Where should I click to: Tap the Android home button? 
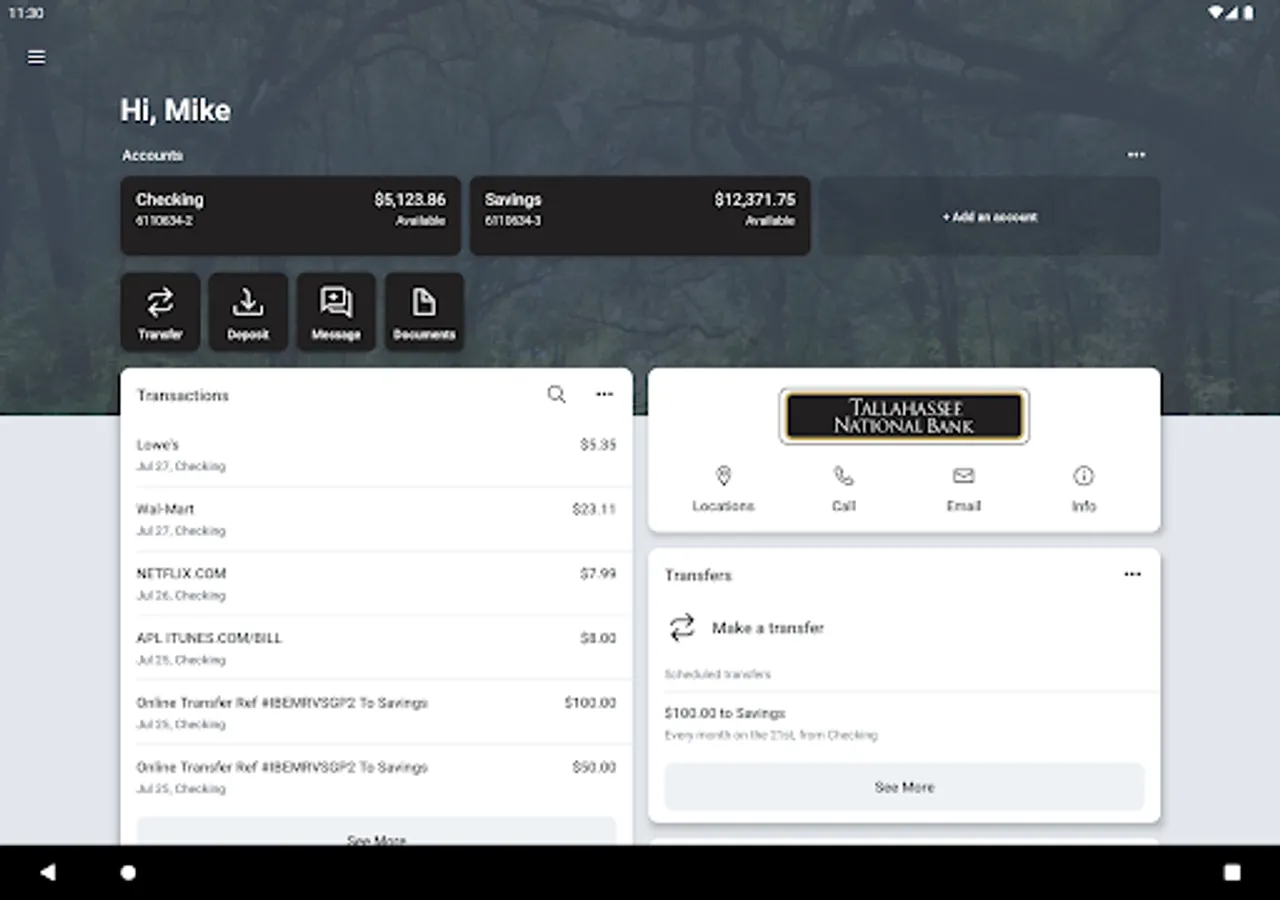pos(128,872)
